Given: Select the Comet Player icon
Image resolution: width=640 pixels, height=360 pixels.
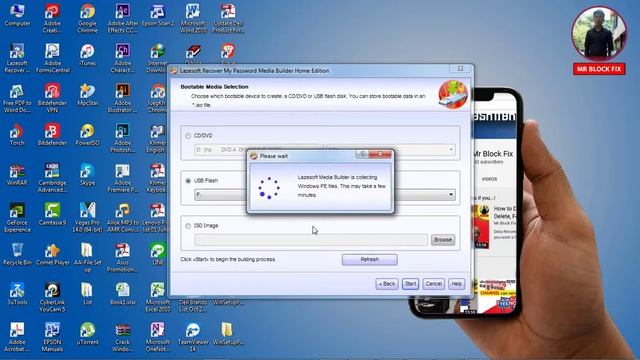Looking at the screenshot, I should tap(52, 254).
